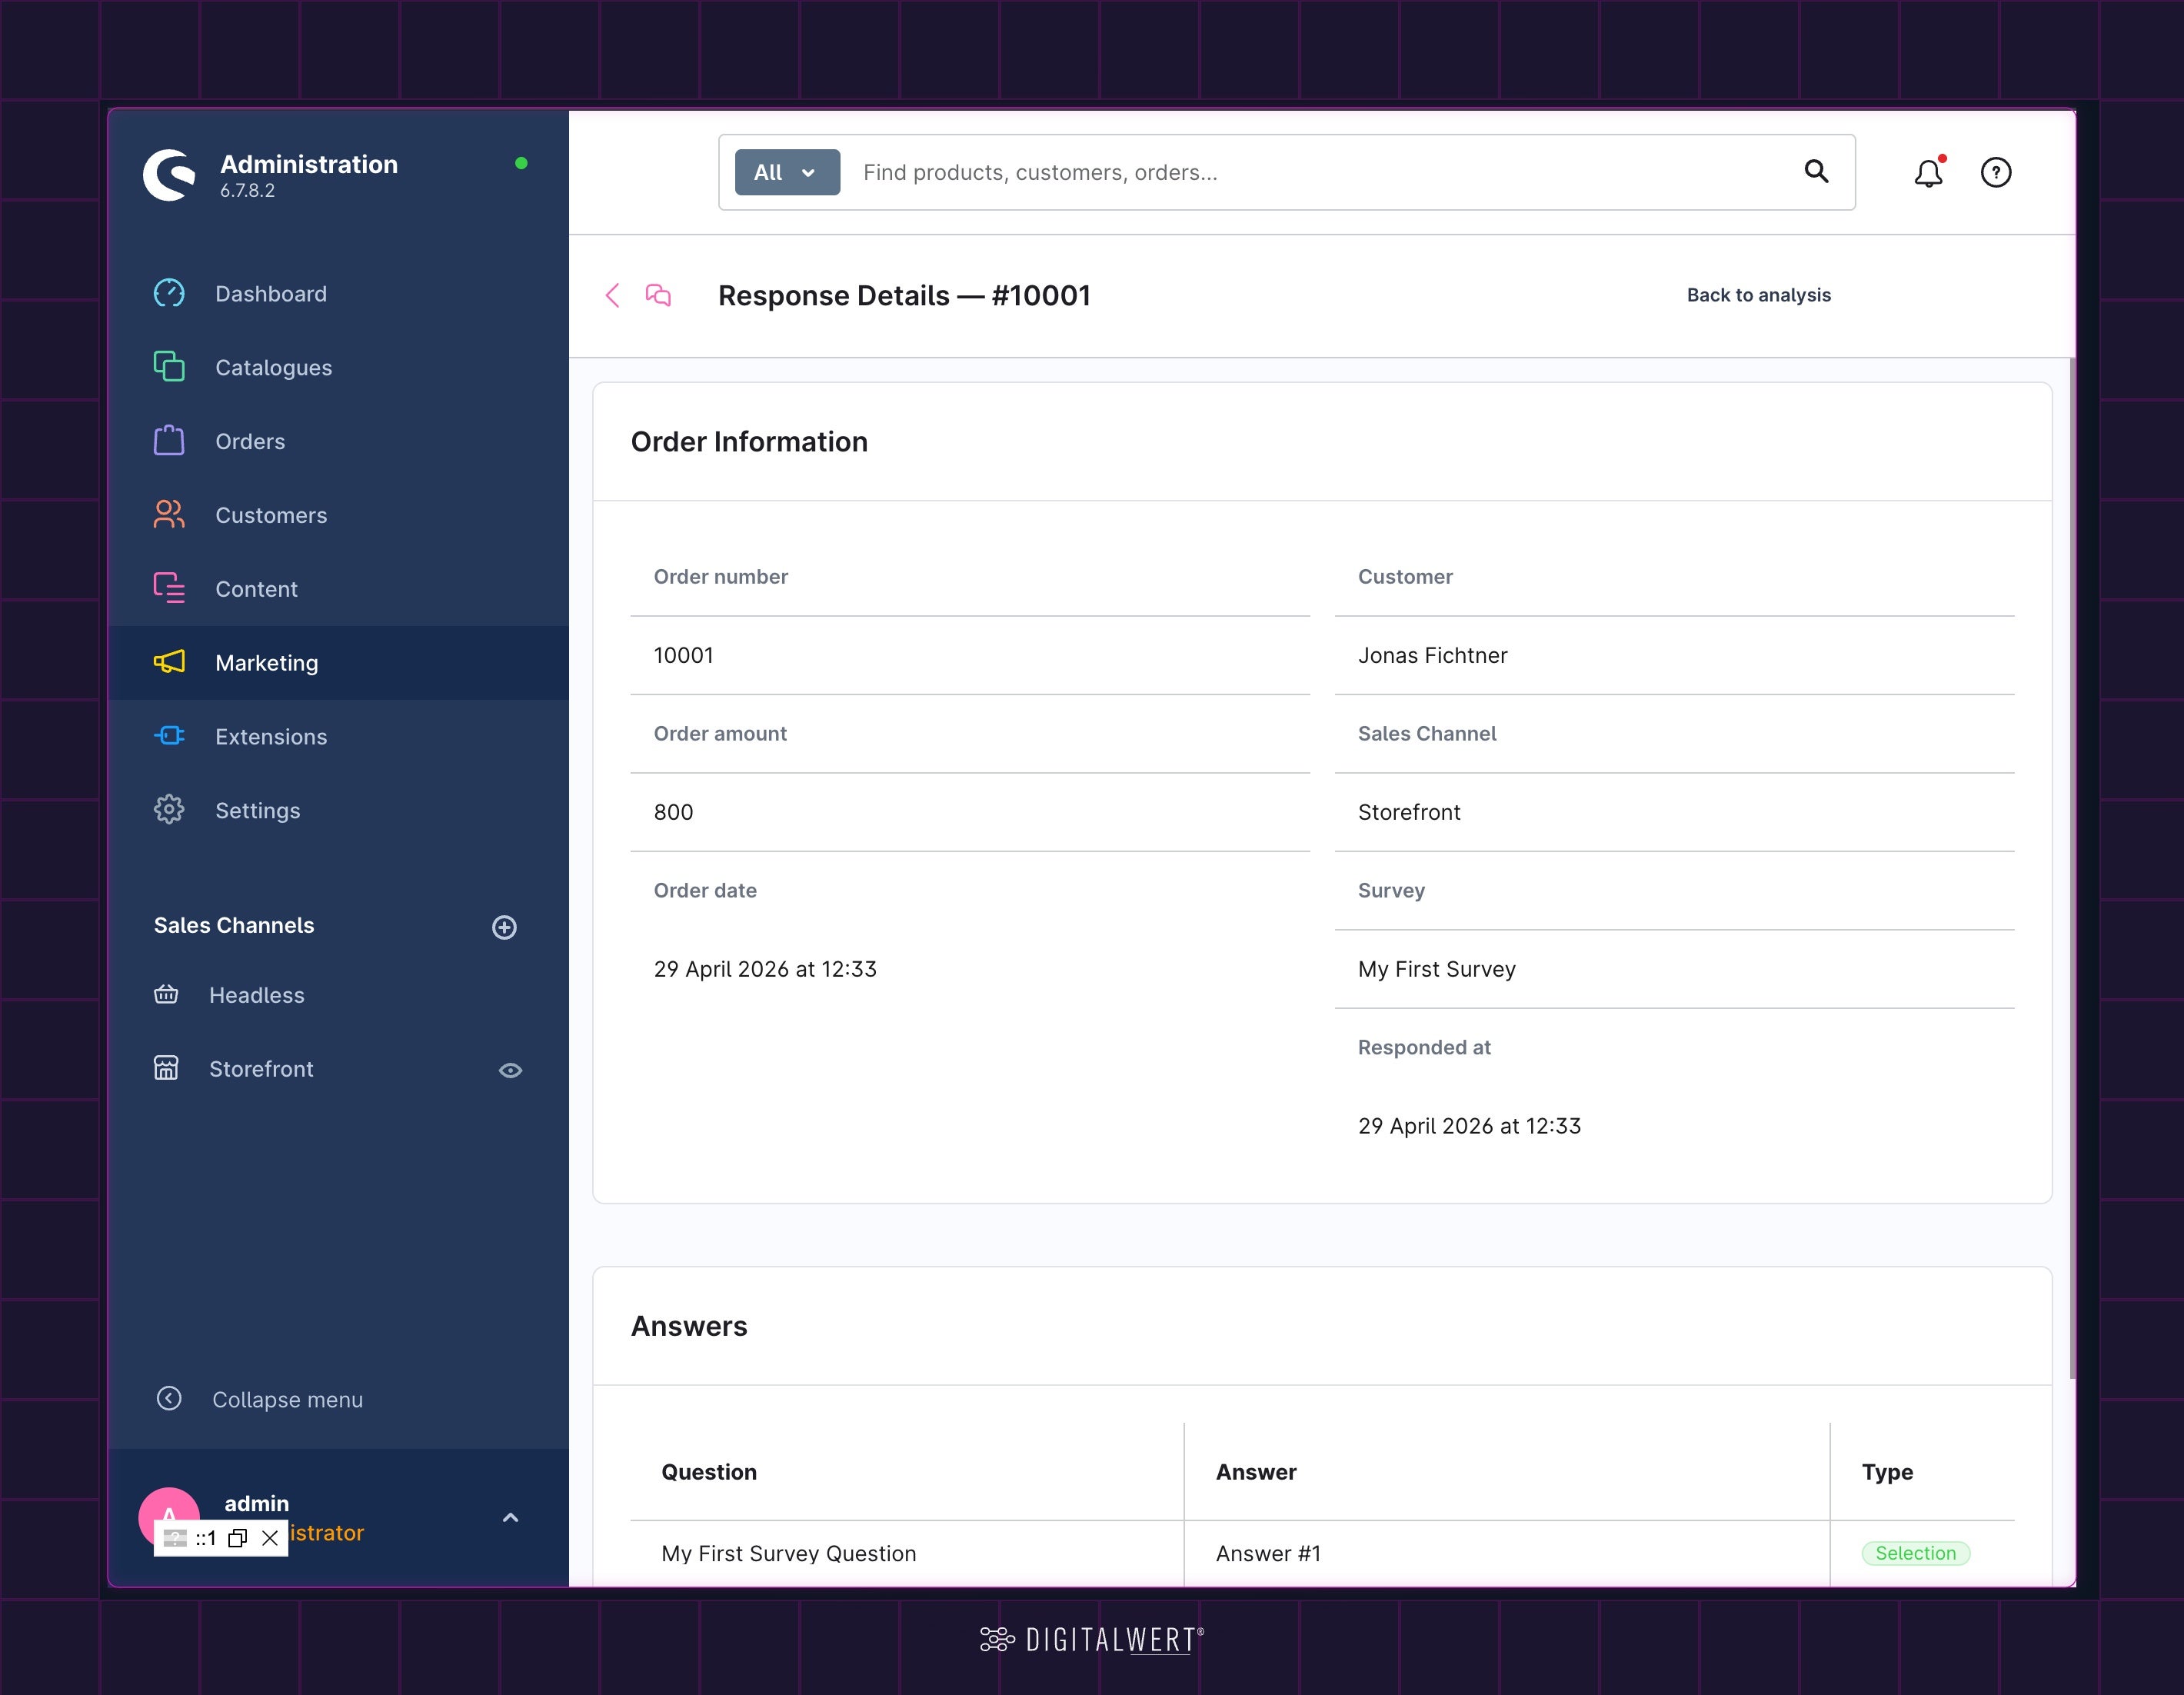Click the page vertical scrollbar
Viewport: 2184px width, 1695px height.
(x=2072, y=868)
